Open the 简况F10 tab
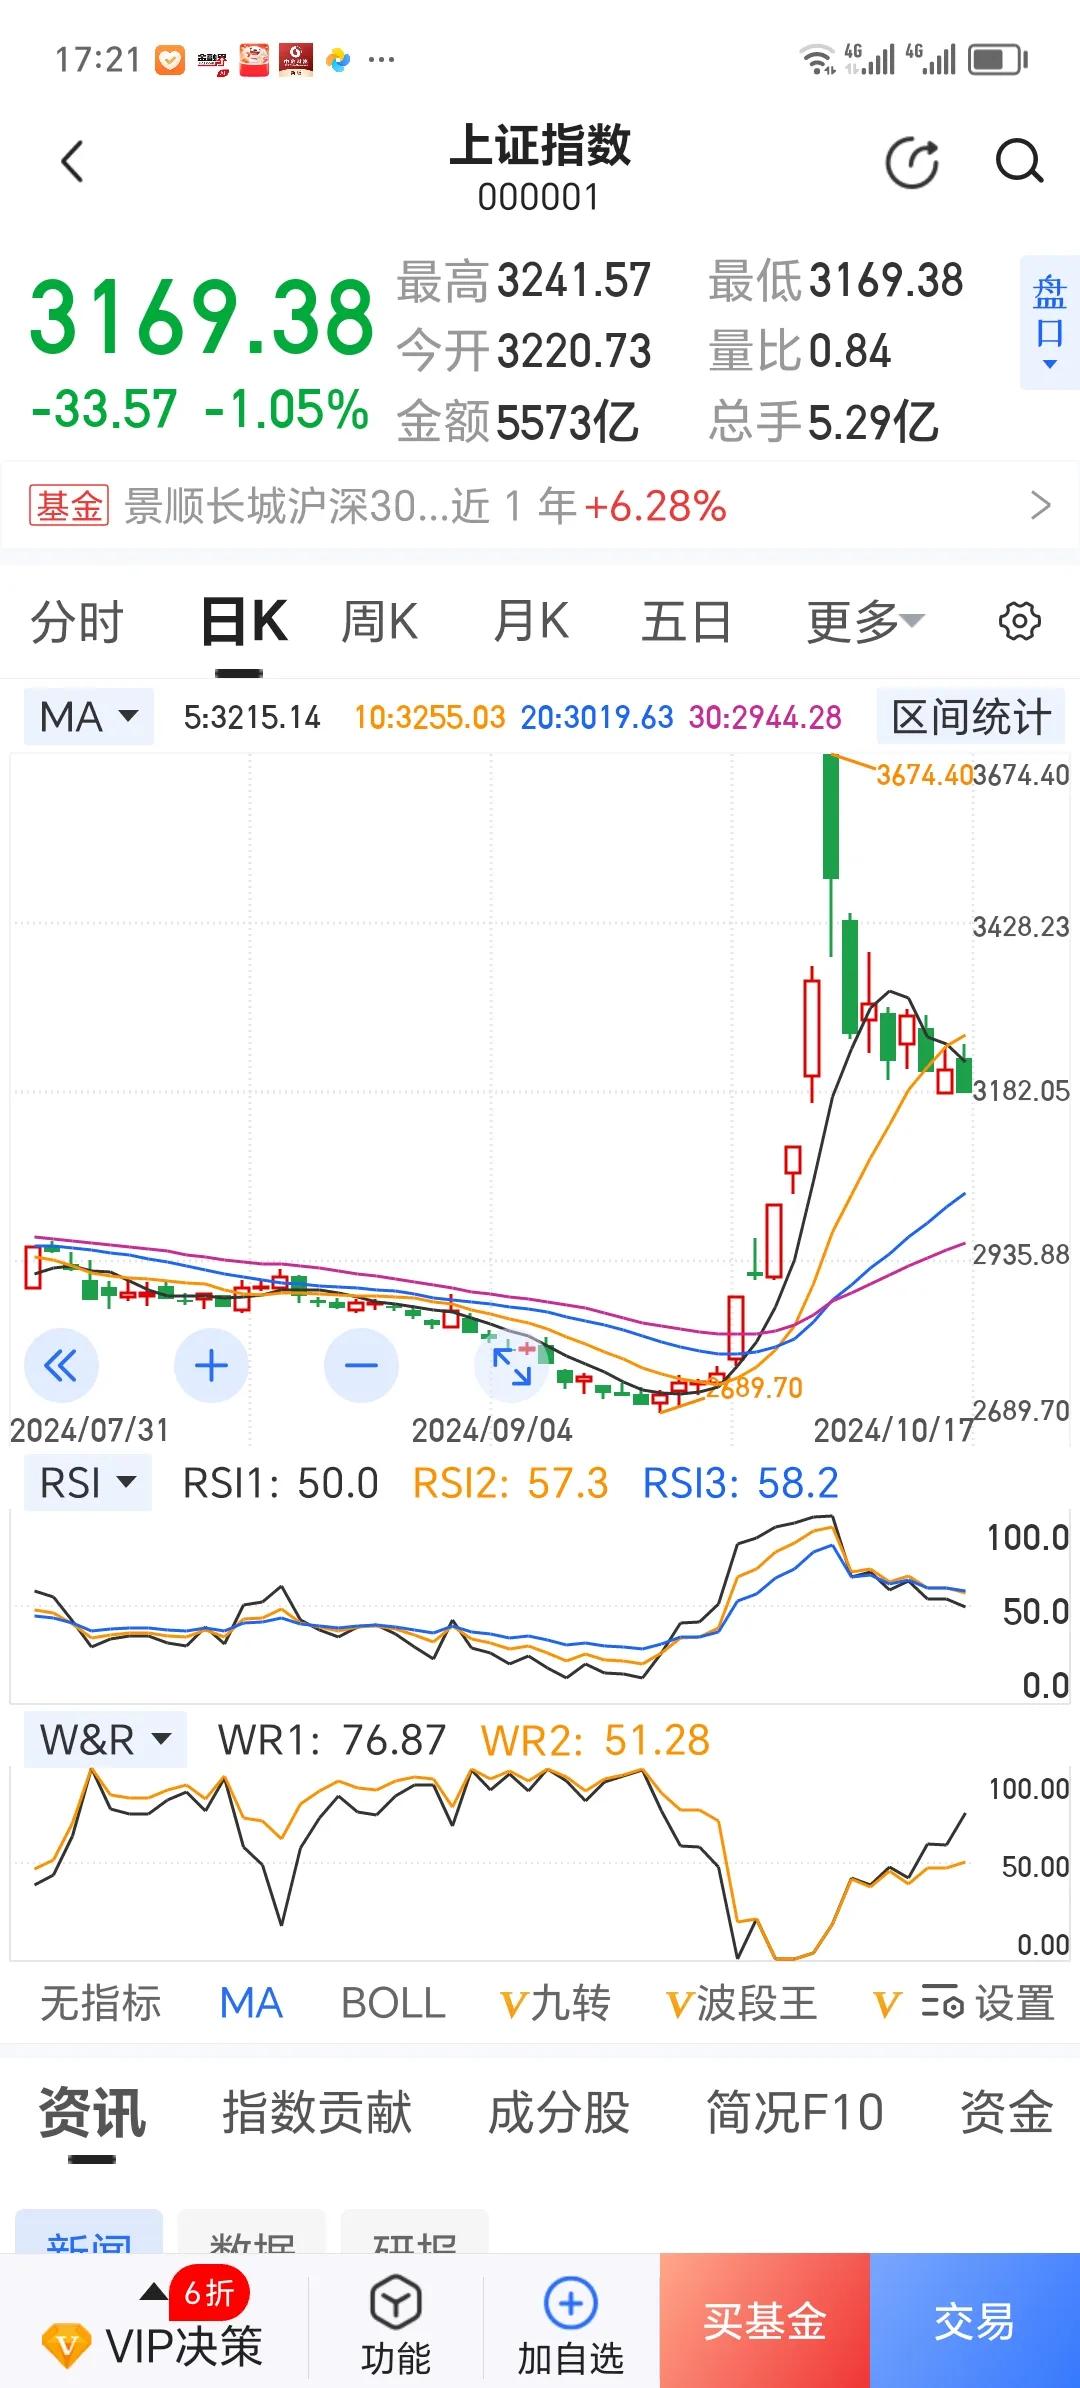1080x2388 pixels. pyautogui.click(x=795, y=2113)
